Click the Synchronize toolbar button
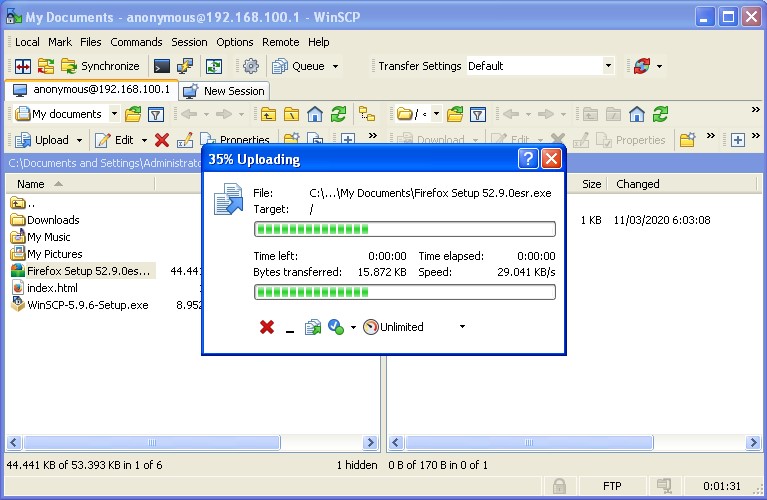 (x=100, y=66)
